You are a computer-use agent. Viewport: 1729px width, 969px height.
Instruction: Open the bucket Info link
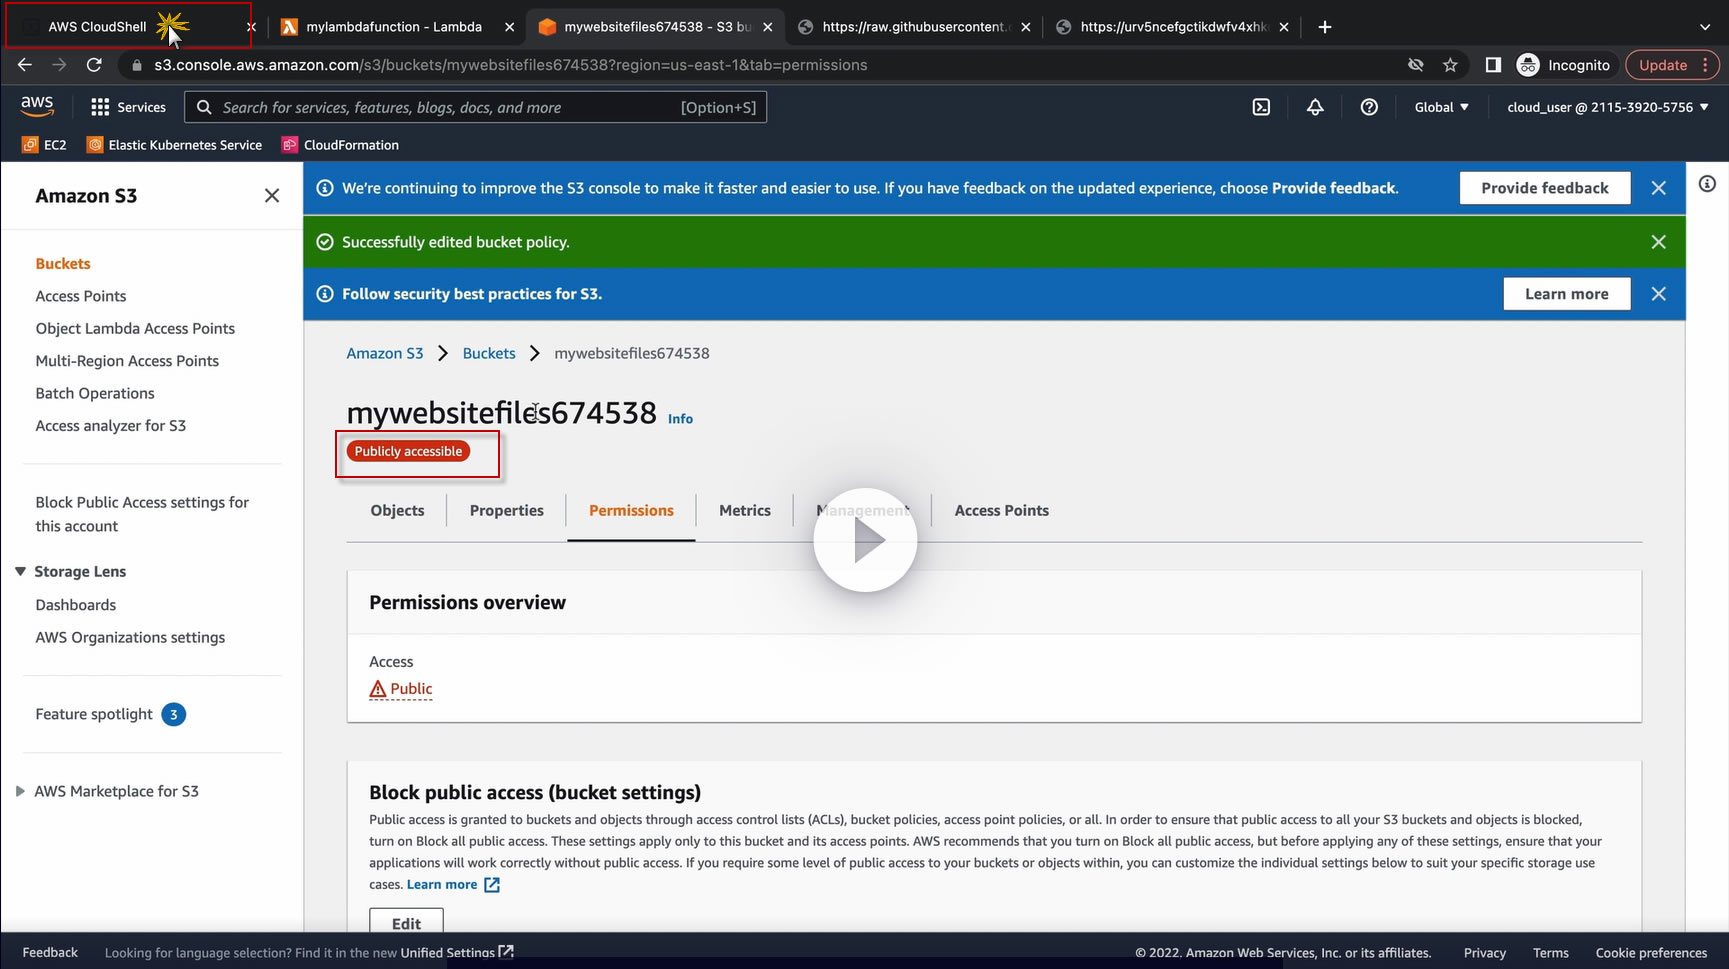(680, 419)
